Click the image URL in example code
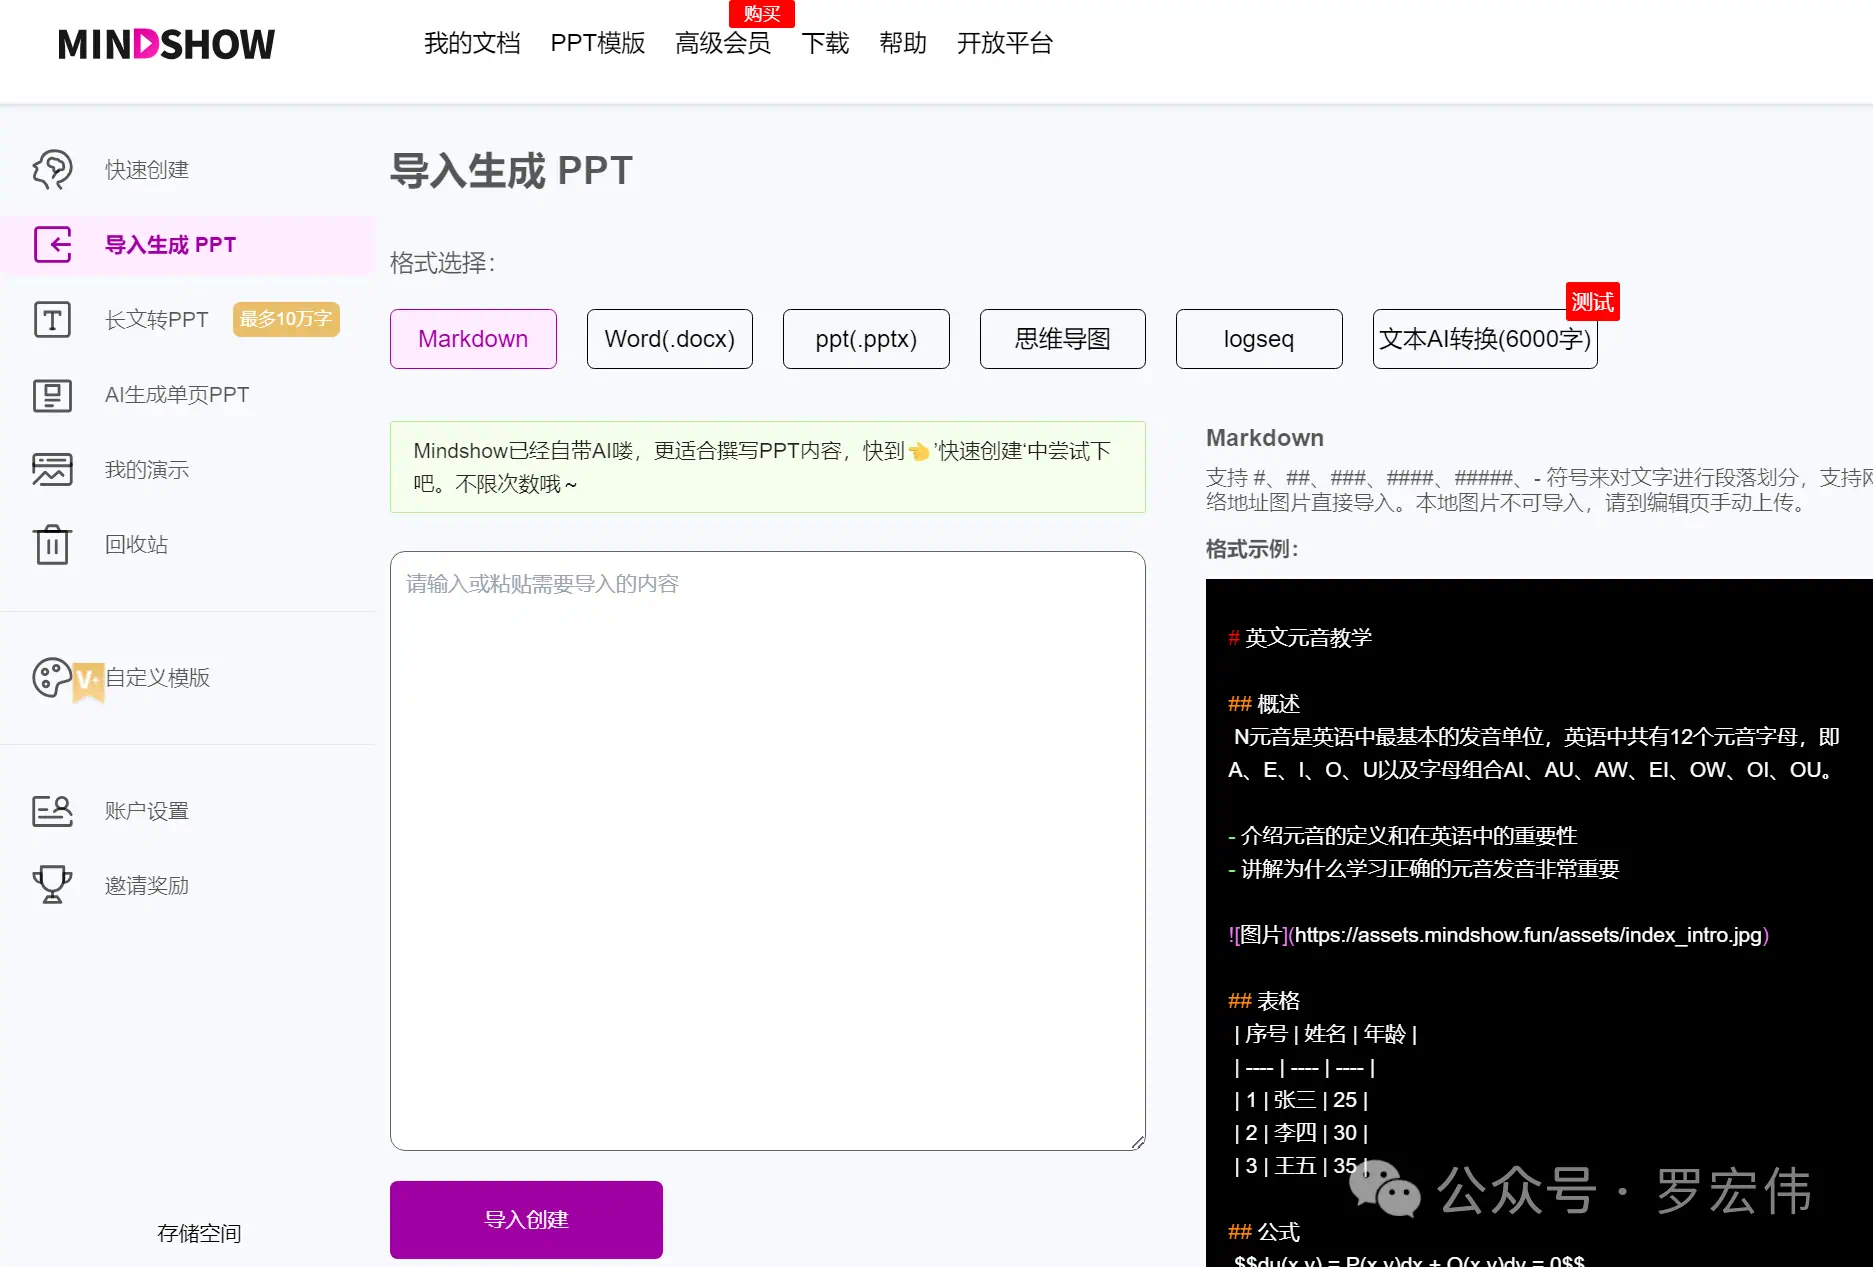This screenshot has width=1873, height=1267. (x=1528, y=935)
